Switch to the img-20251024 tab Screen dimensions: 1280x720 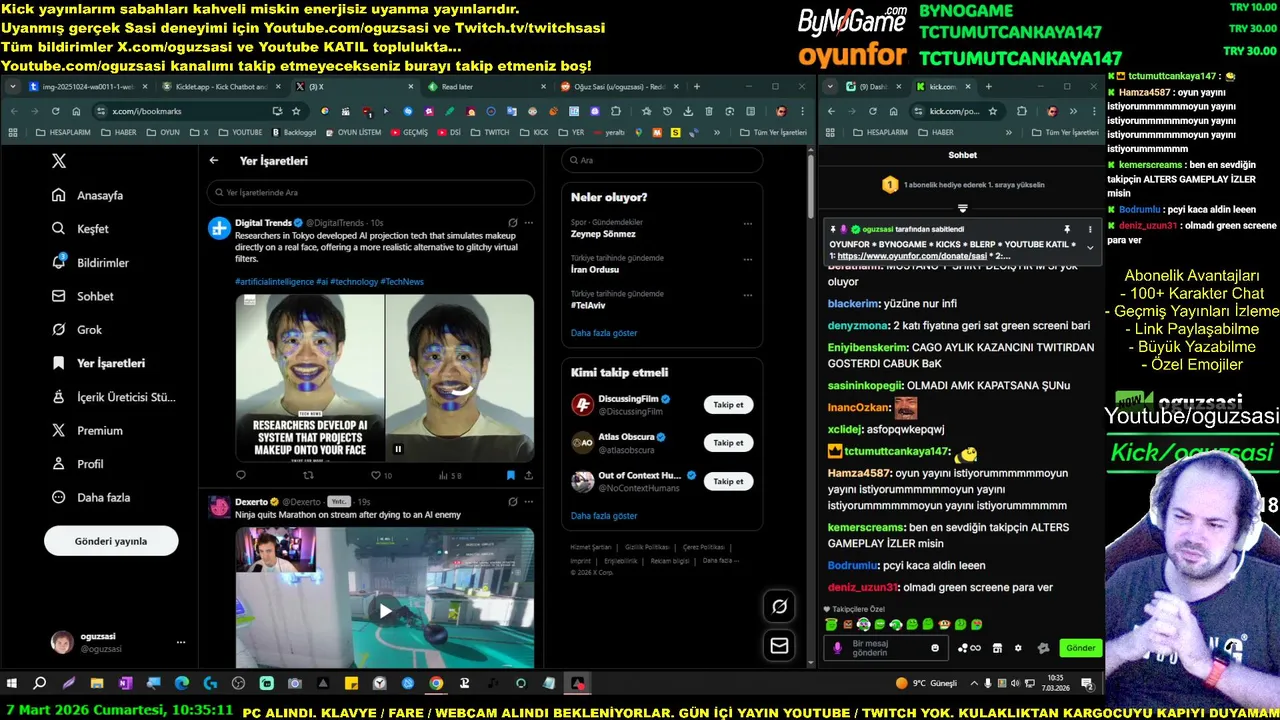(x=88, y=87)
